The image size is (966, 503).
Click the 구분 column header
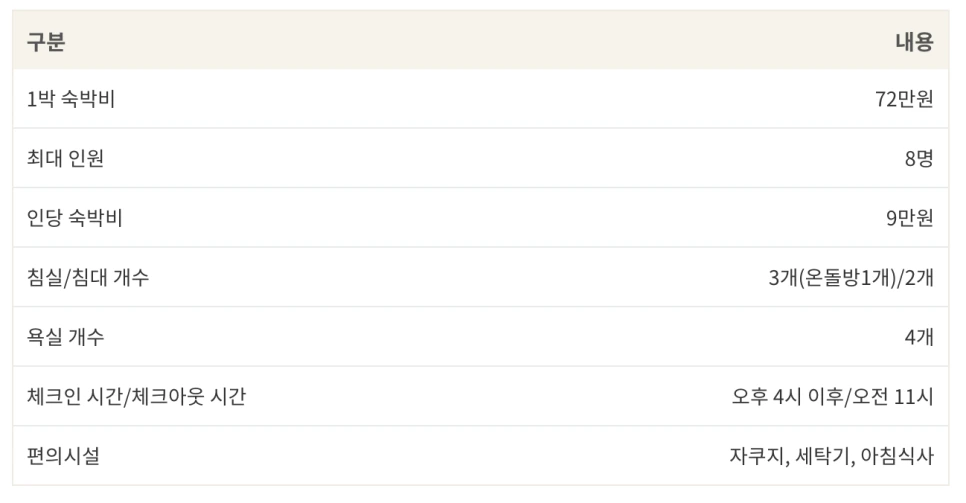pyautogui.click(x=46, y=41)
